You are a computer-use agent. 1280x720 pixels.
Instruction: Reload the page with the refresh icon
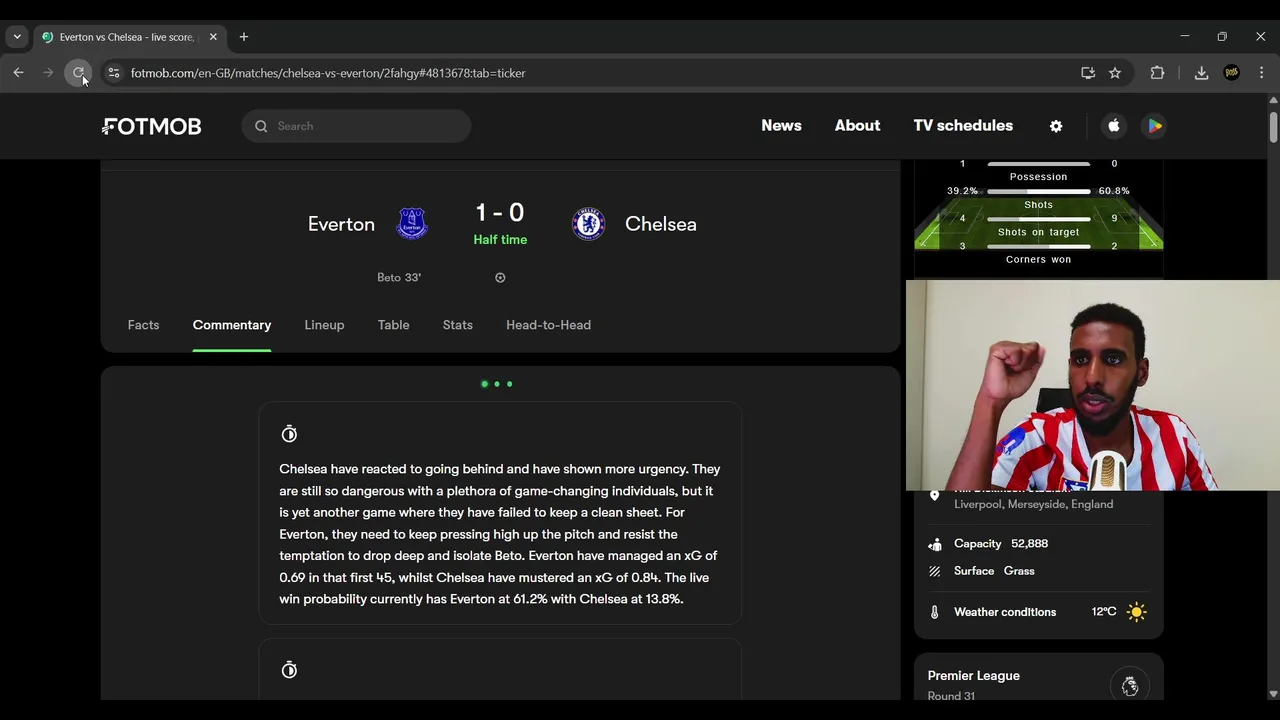78,73
